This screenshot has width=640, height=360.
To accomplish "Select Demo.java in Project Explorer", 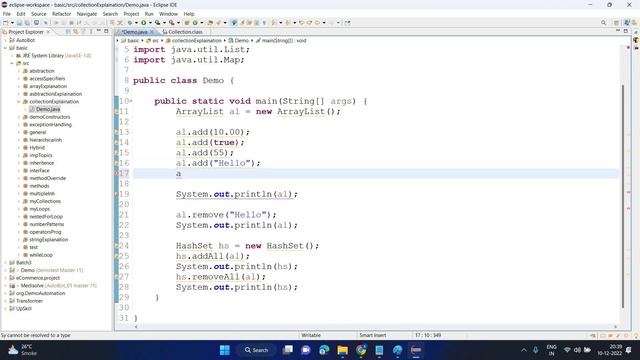I will [47, 109].
